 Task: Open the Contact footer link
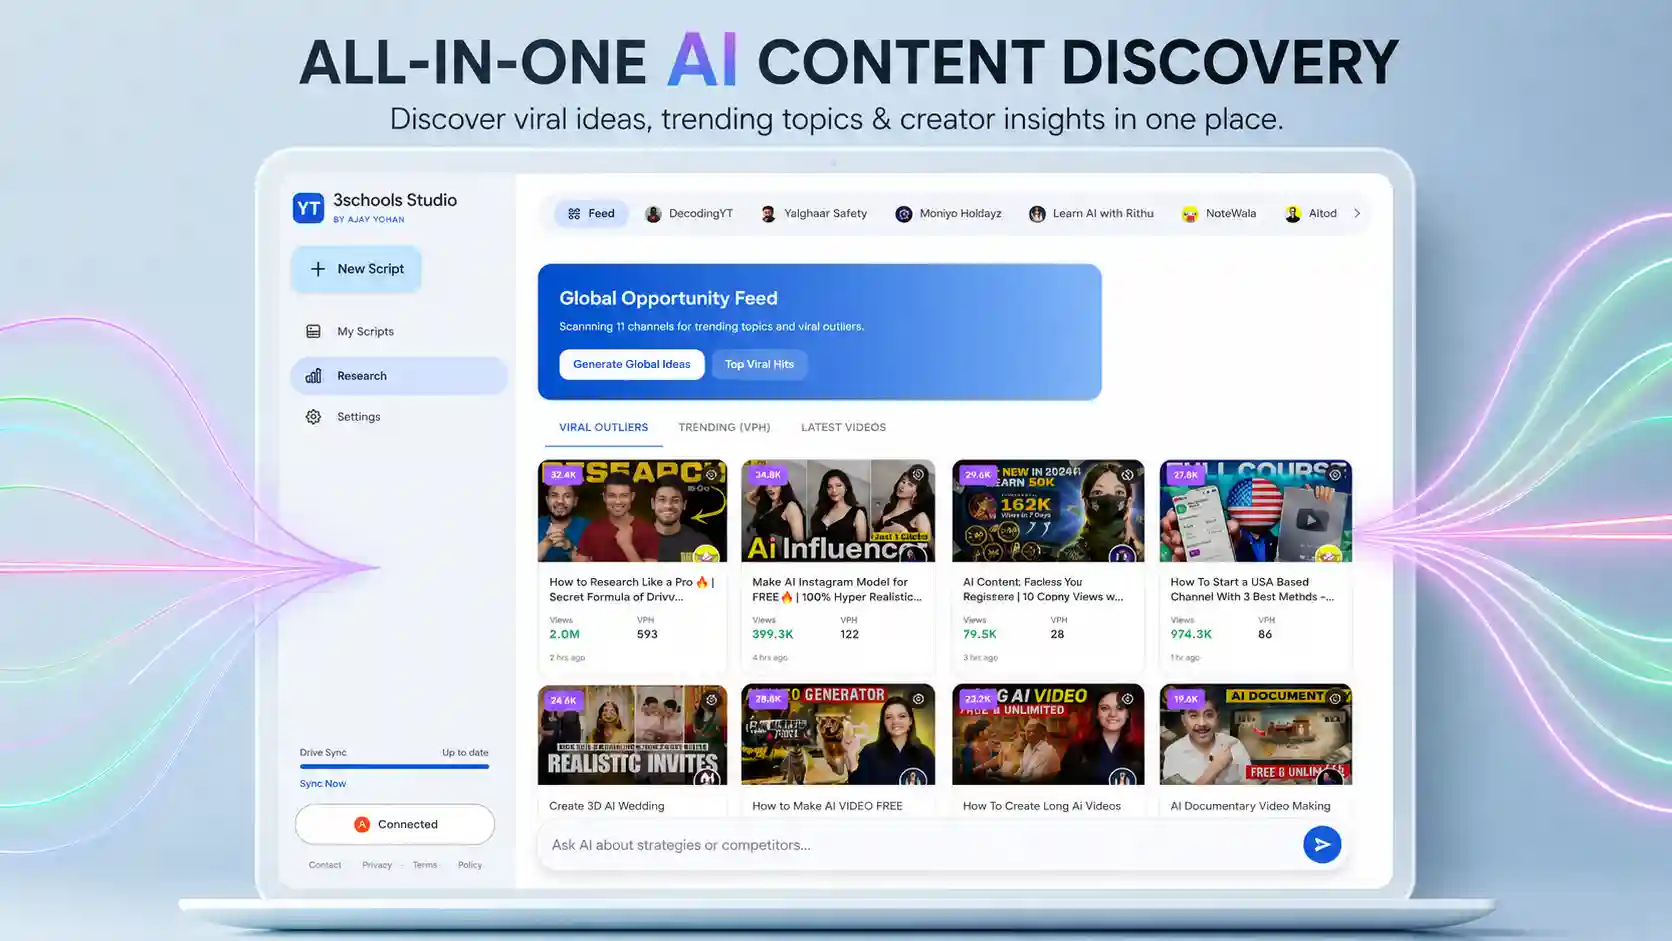pyautogui.click(x=325, y=865)
